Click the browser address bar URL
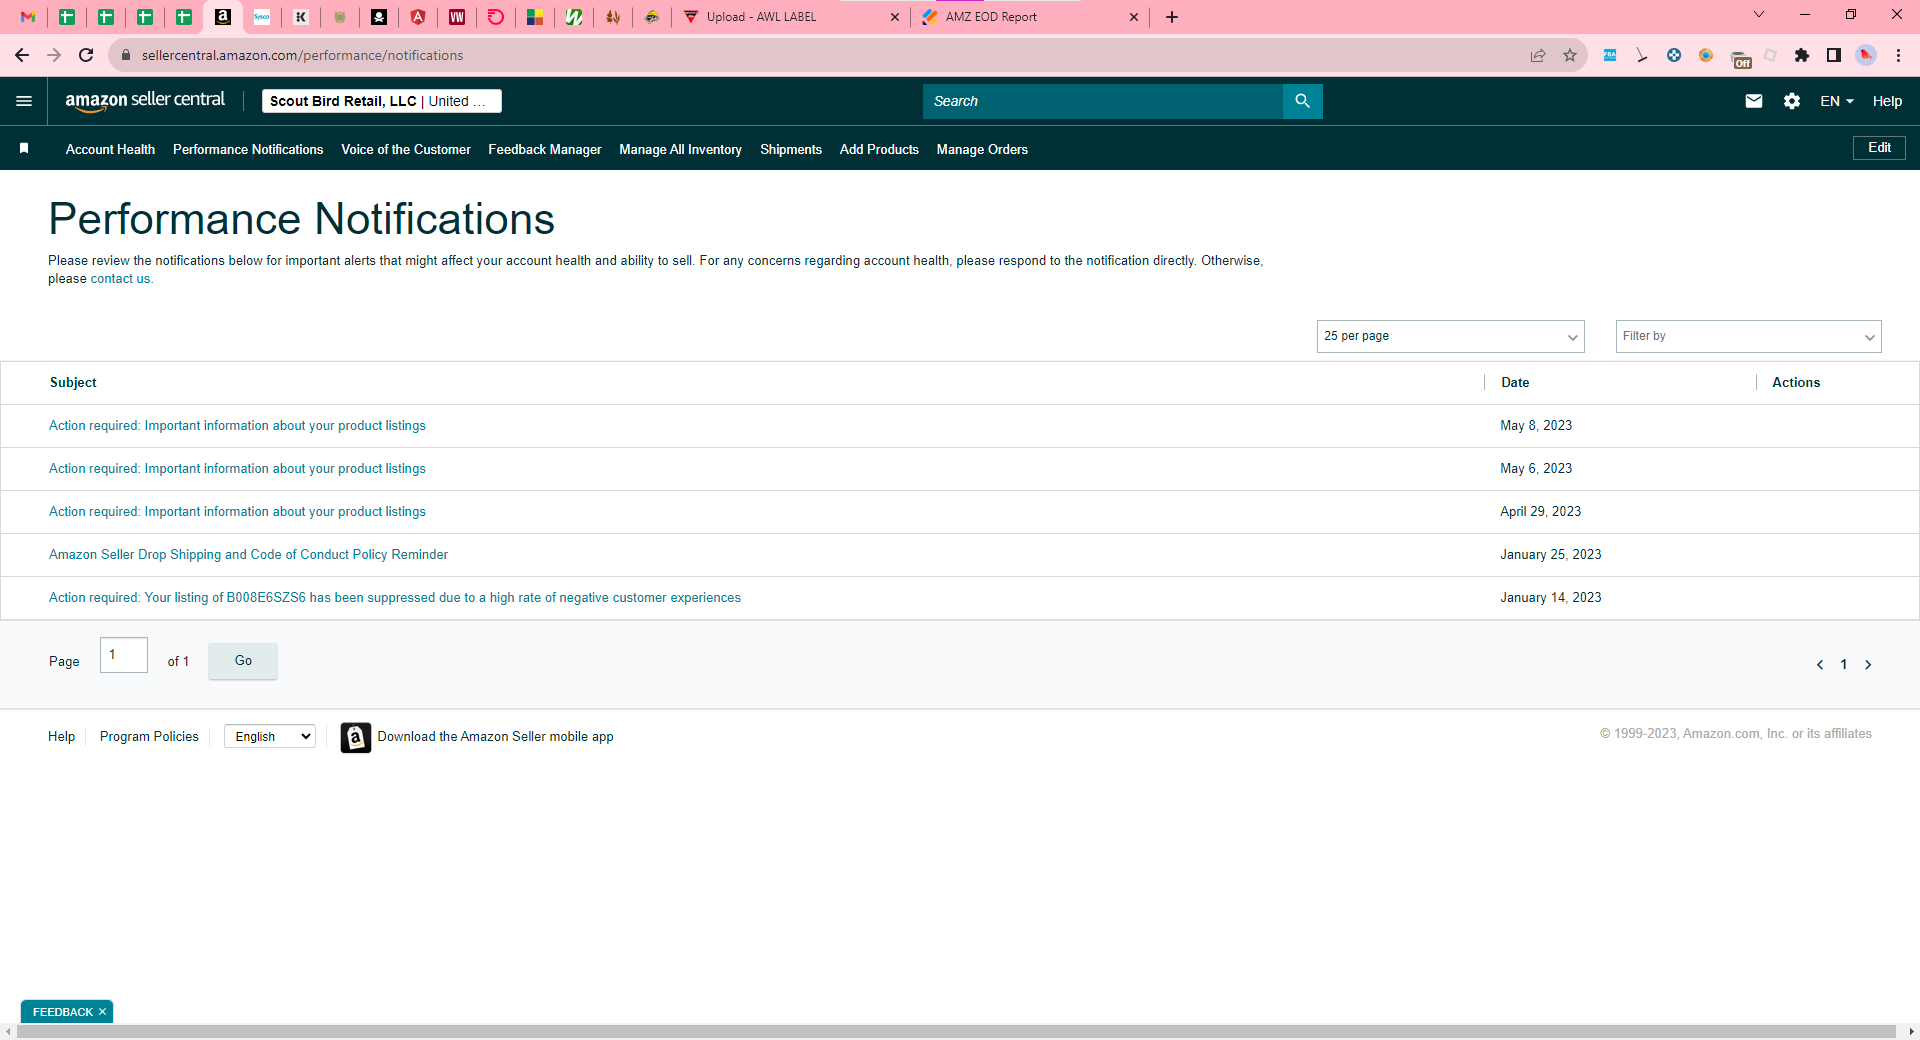 [302, 55]
